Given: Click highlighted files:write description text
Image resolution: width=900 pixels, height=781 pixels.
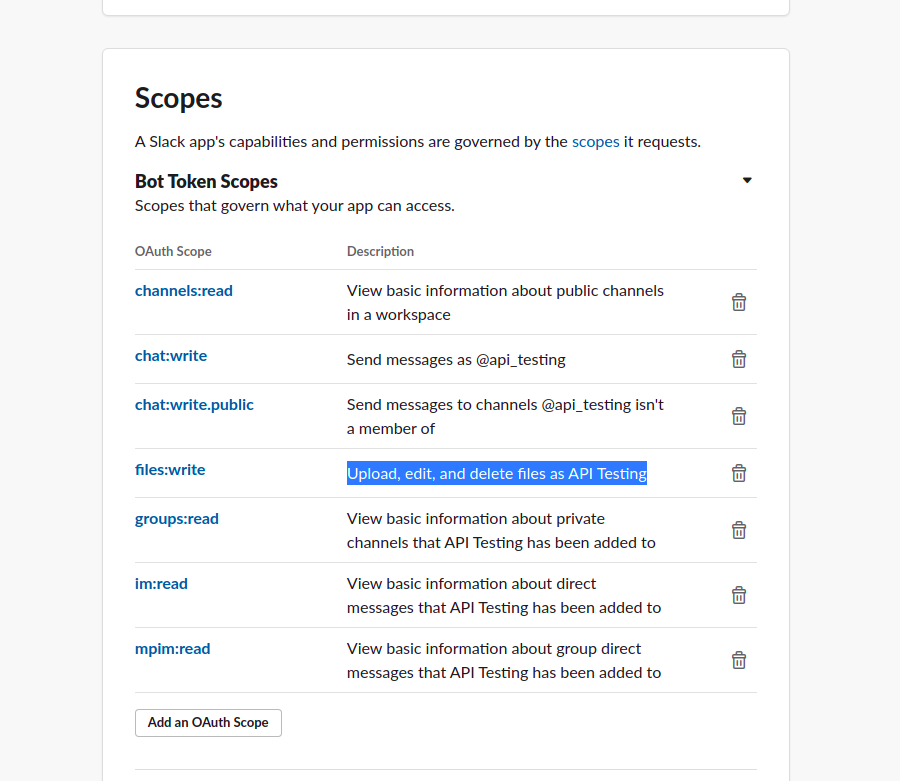Looking at the screenshot, I should 497,474.
